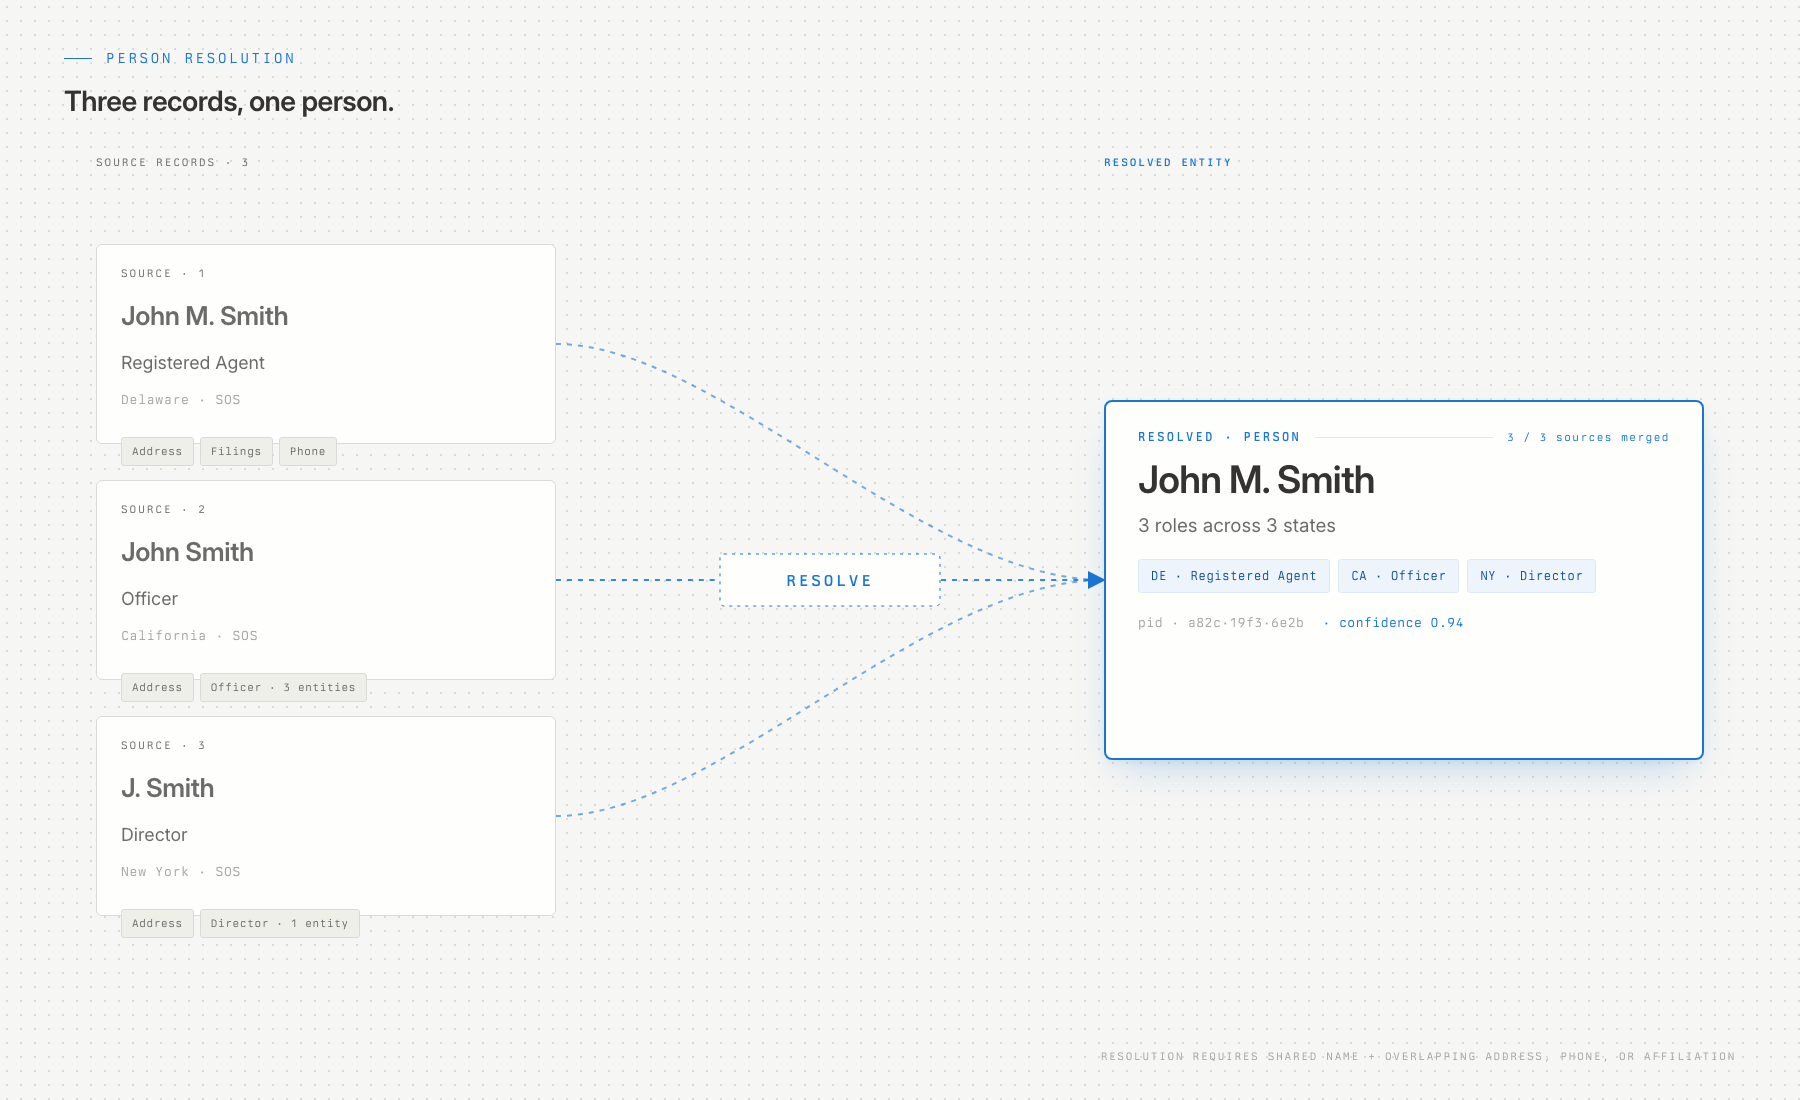Image resolution: width=1800 pixels, height=1100 pixels.
Task: Click the 'RESOLVED ENTITY' header
Action: (x=1168, y=162)
